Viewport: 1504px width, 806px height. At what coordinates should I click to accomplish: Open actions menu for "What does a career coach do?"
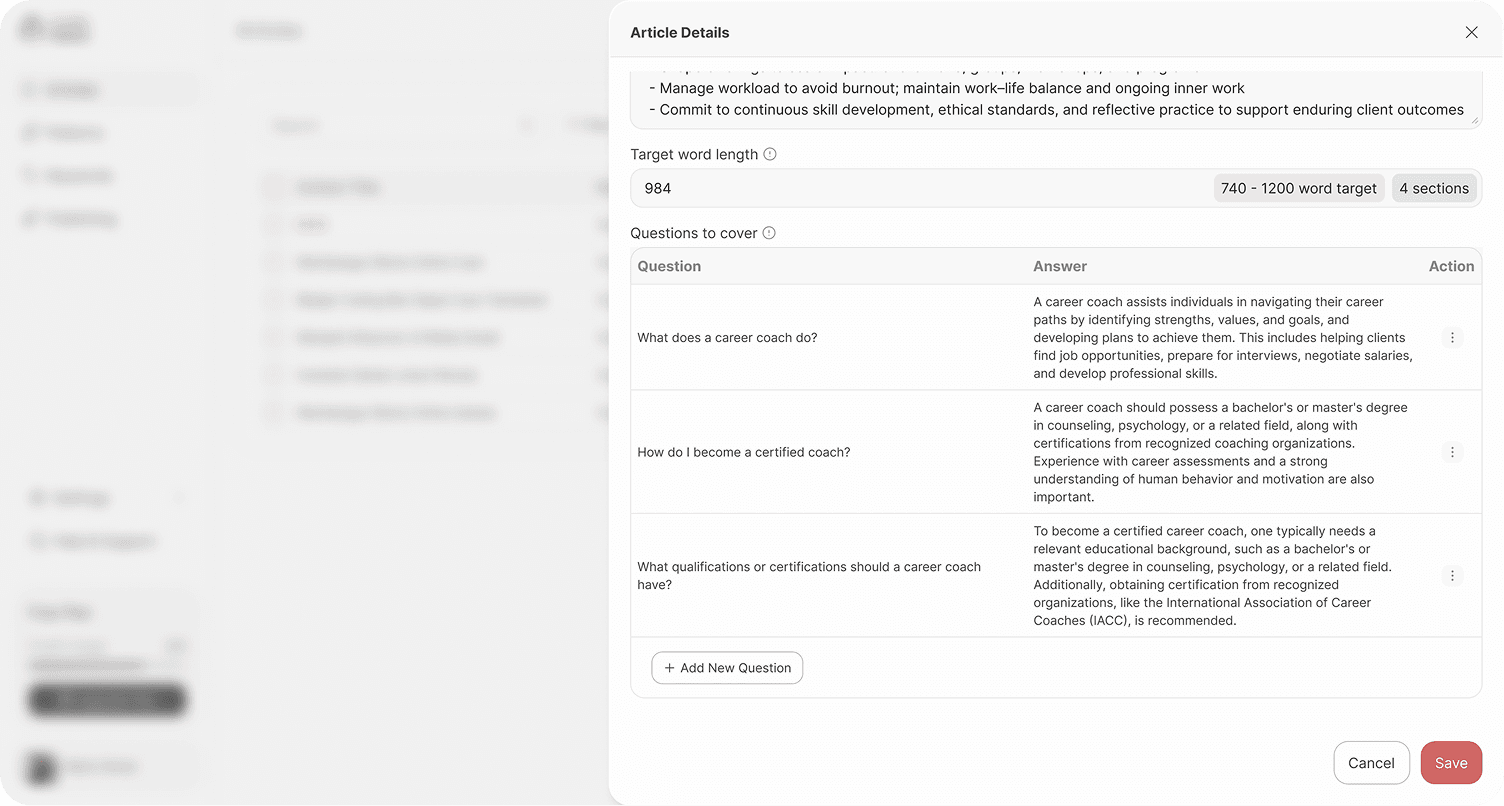click(1452, 337)
